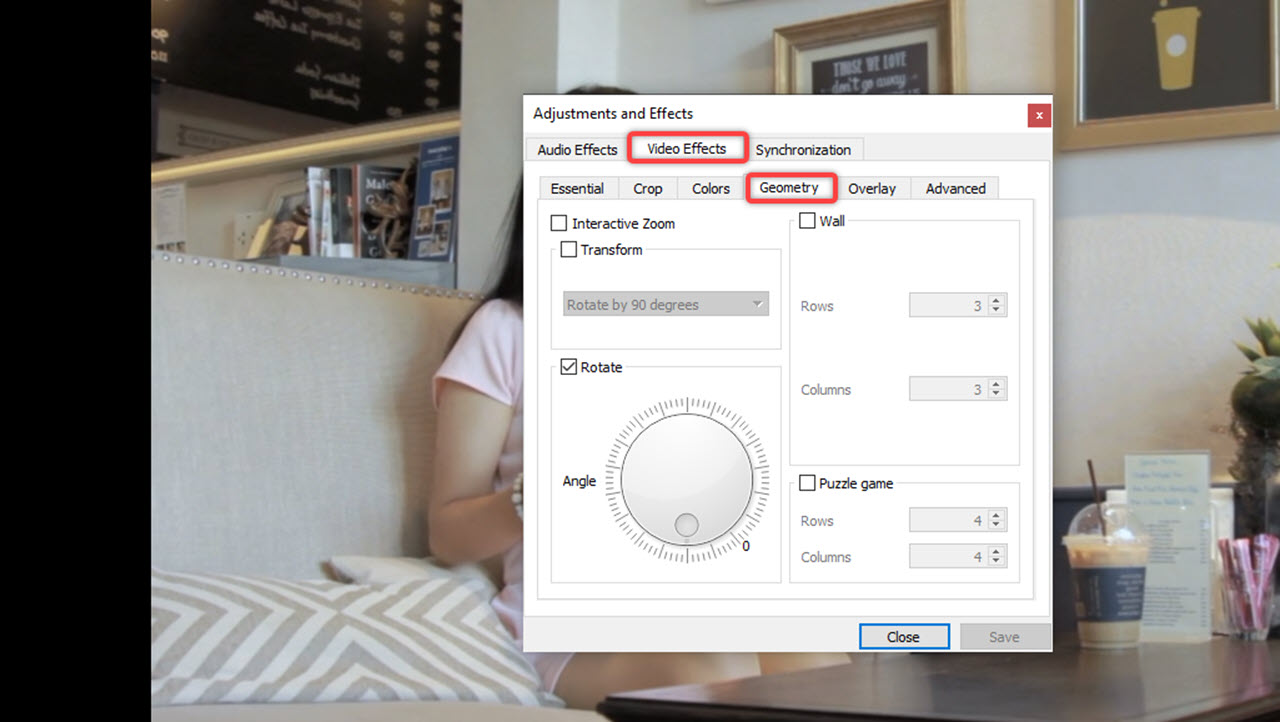Select the Essential sub-tab
Image resolution: width=1280 pixels, height=722 pixels.
pyautogui.click(x=578, y=188)
